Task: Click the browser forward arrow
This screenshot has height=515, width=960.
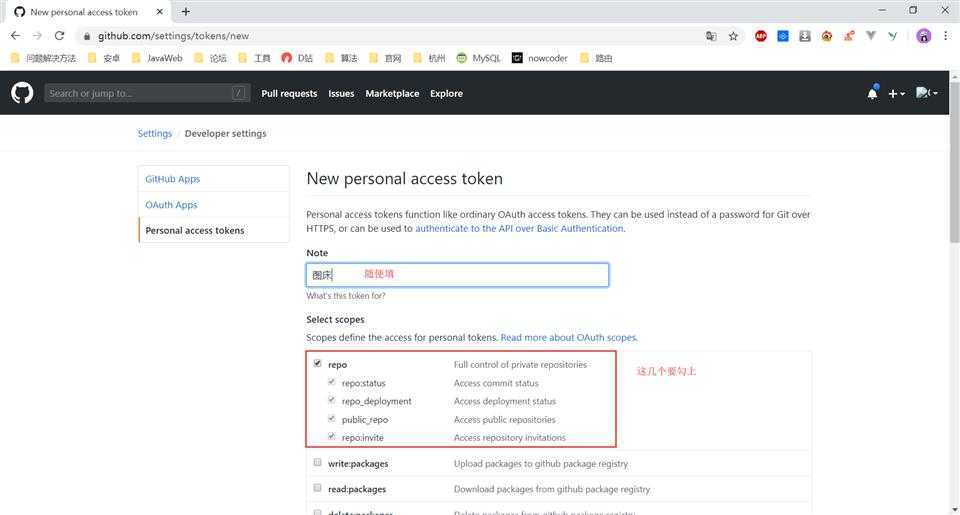Action: tap(37, 36)
